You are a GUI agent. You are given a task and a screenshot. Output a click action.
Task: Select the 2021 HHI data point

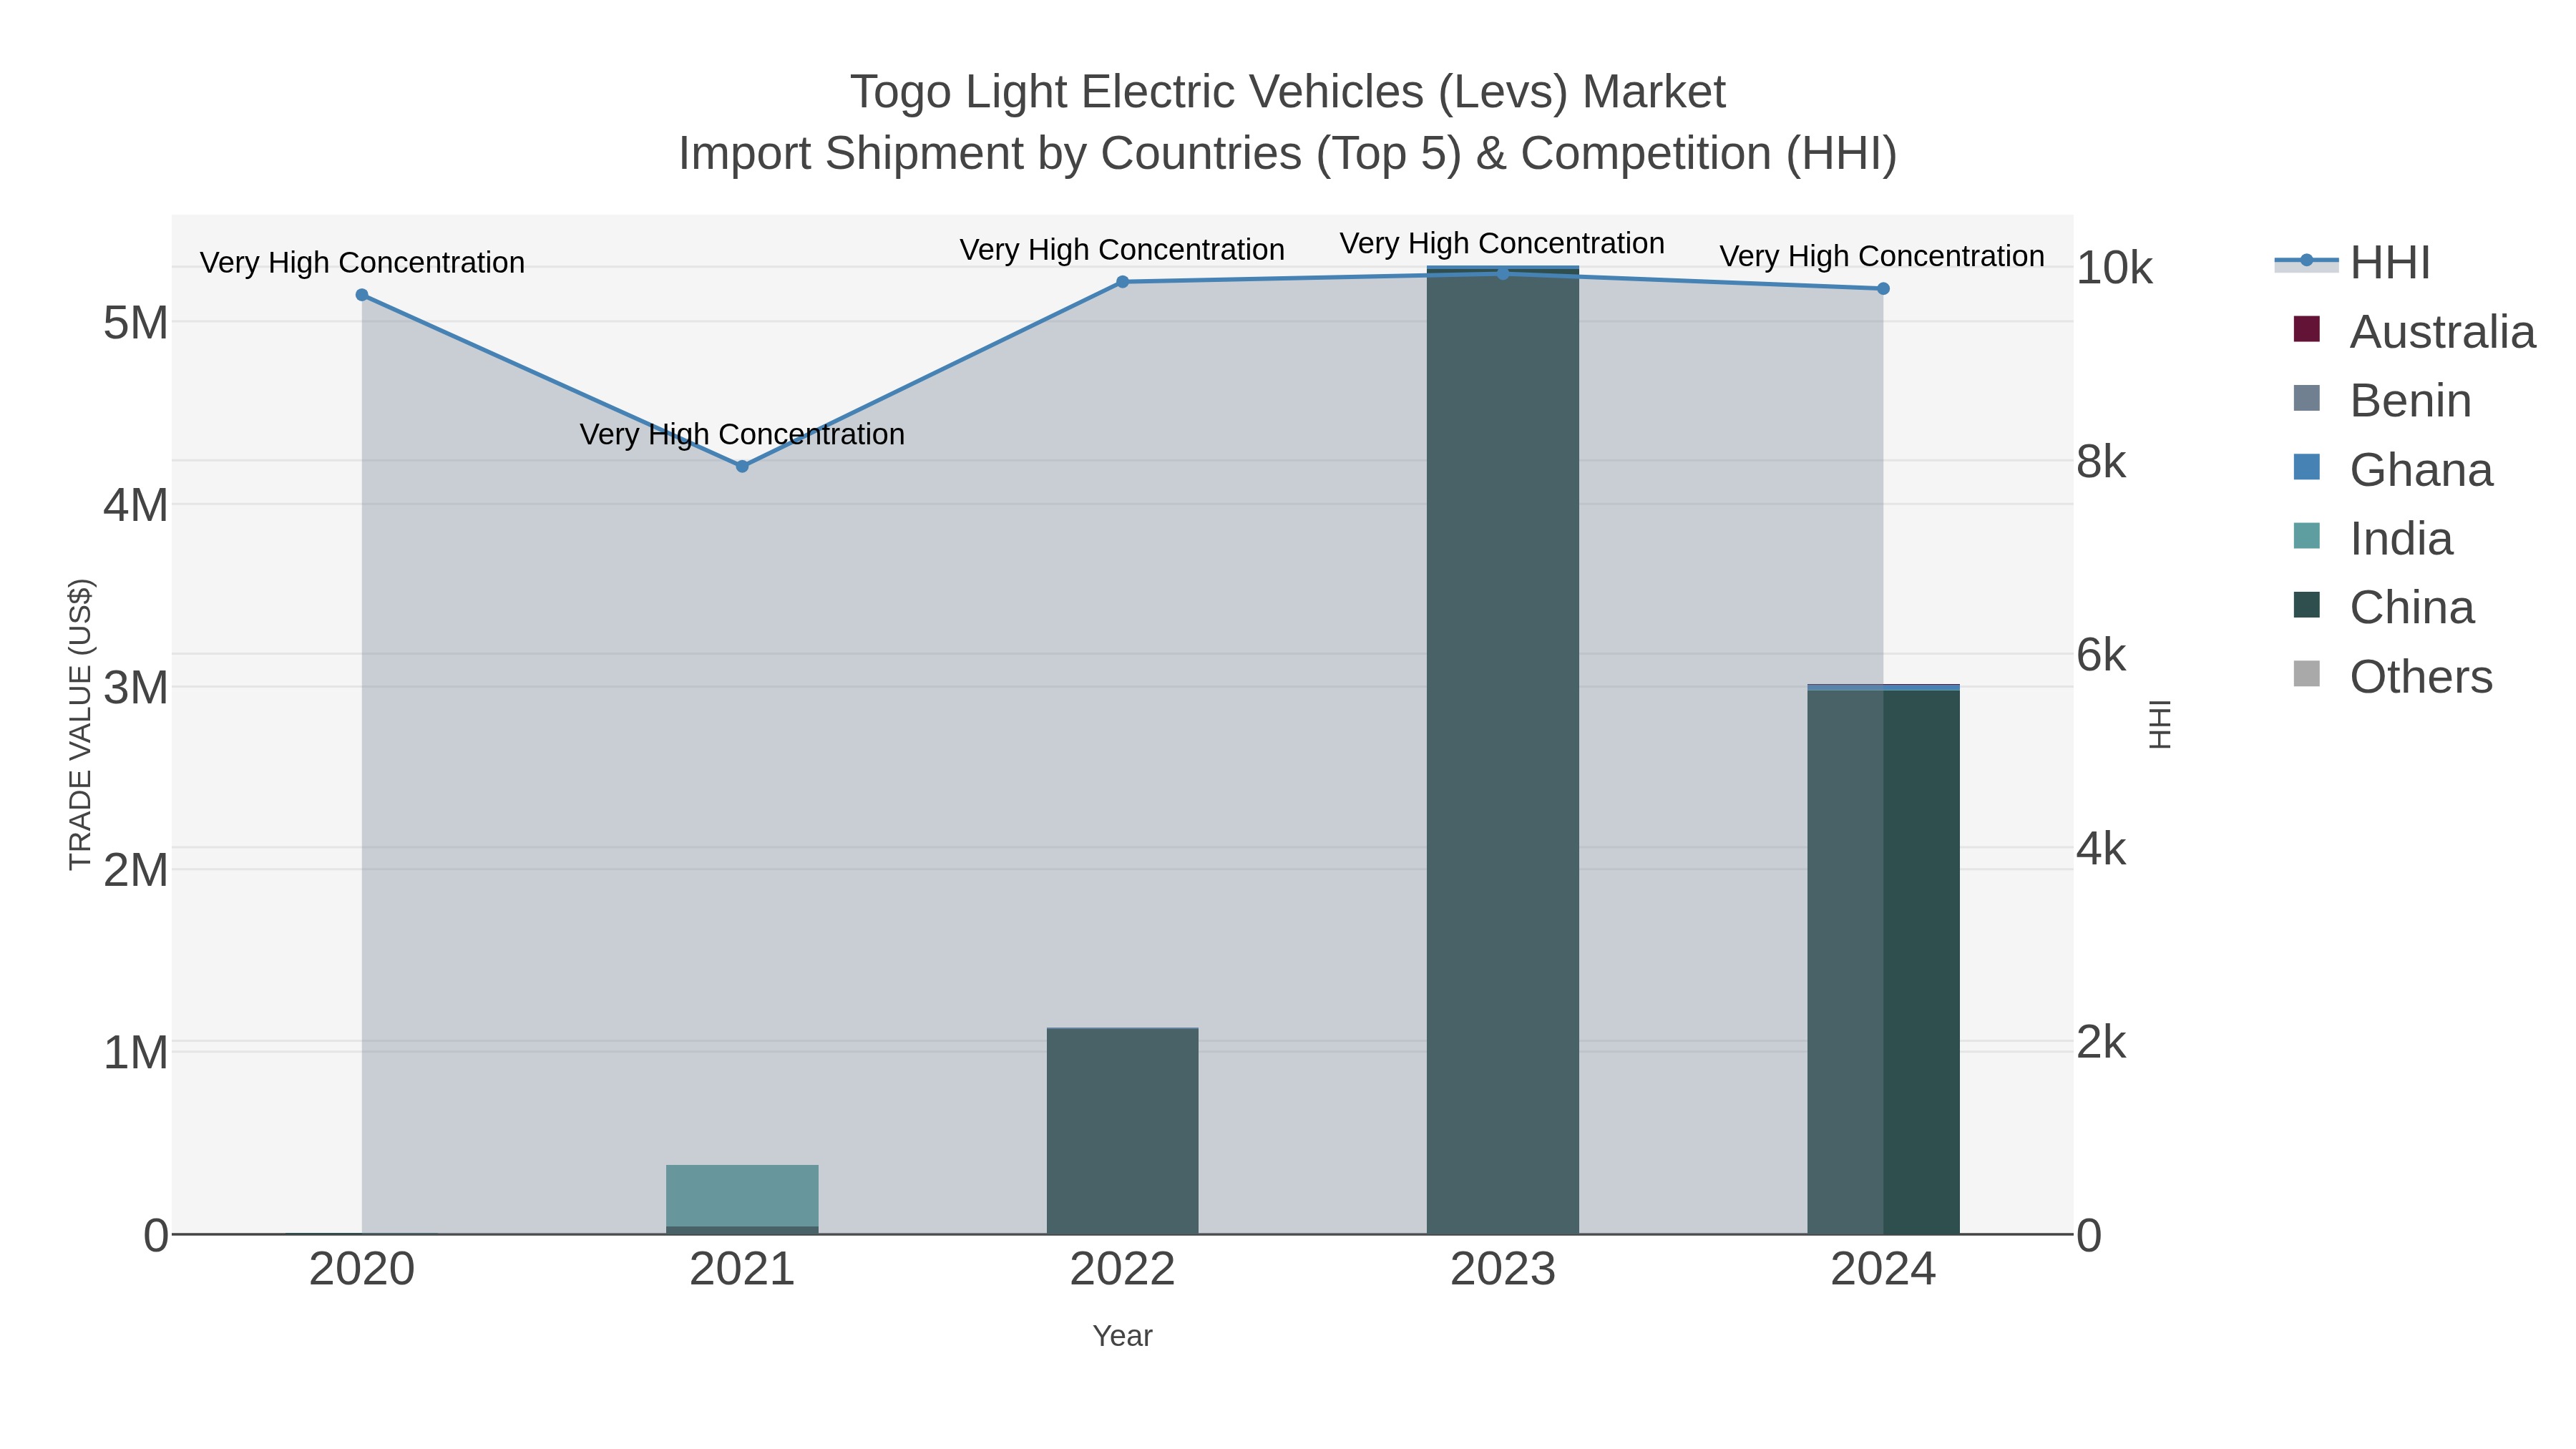[742, 466]
